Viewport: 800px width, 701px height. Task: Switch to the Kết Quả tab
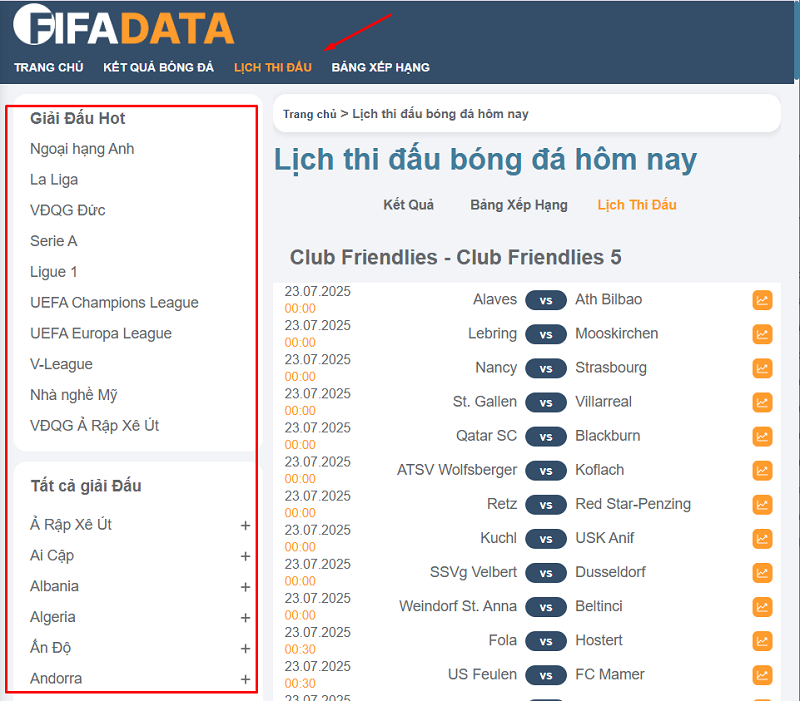(x=409, y=205)
